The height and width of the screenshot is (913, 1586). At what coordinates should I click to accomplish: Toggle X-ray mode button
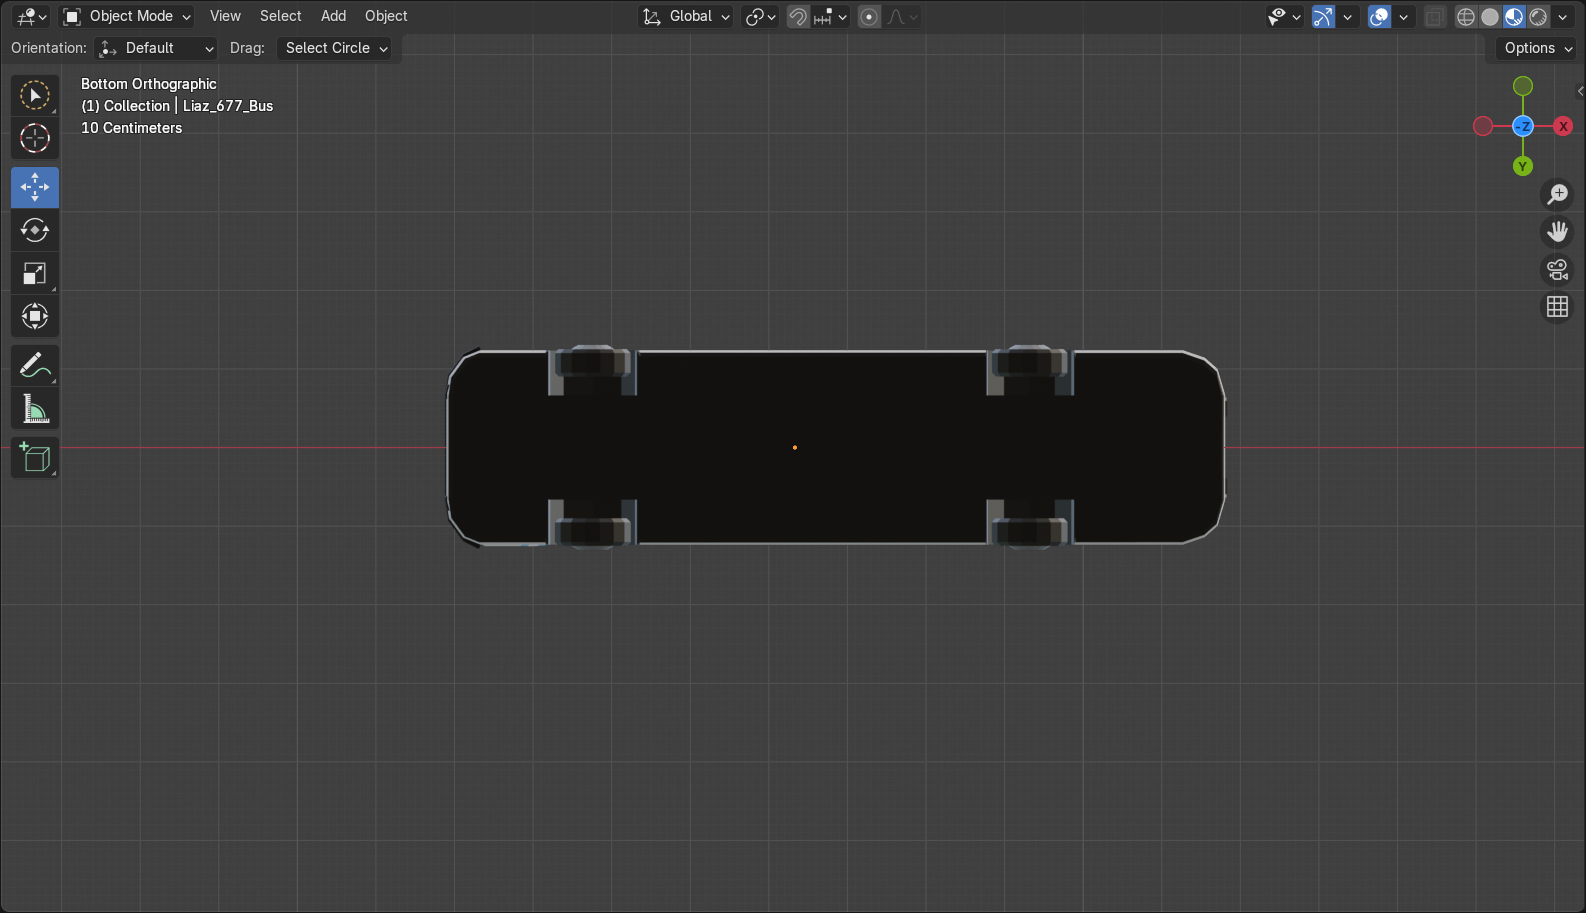[1434, 17]
